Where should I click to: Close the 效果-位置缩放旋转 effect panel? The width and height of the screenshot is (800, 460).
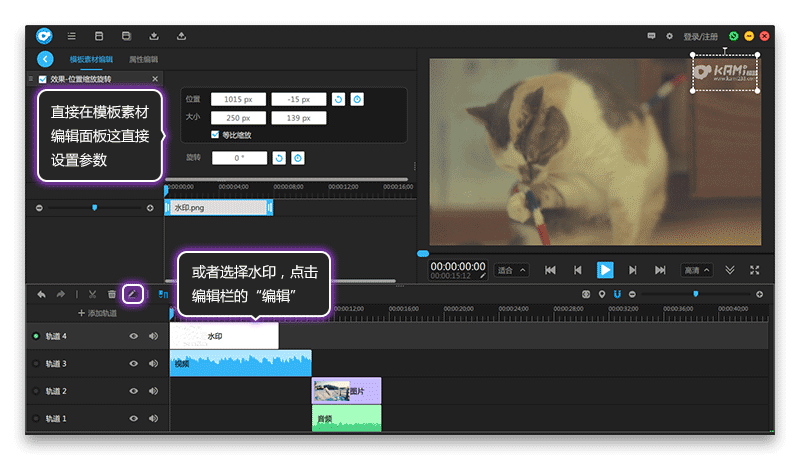[x=155, y=79]
